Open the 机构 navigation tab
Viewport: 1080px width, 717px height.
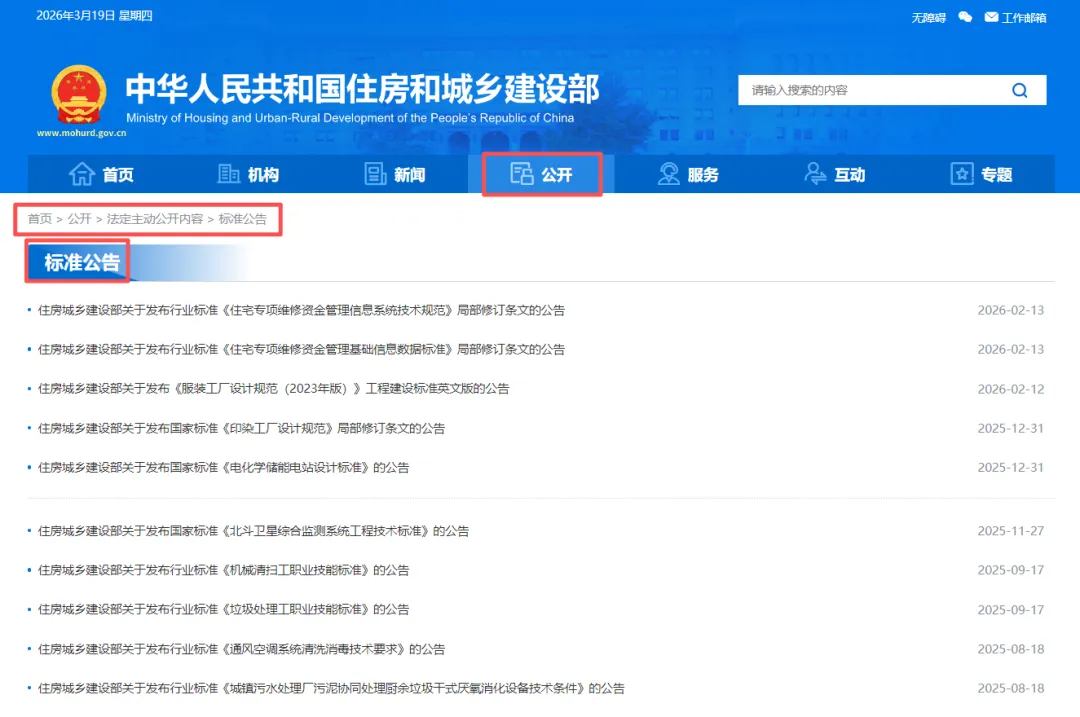[248, 174]
